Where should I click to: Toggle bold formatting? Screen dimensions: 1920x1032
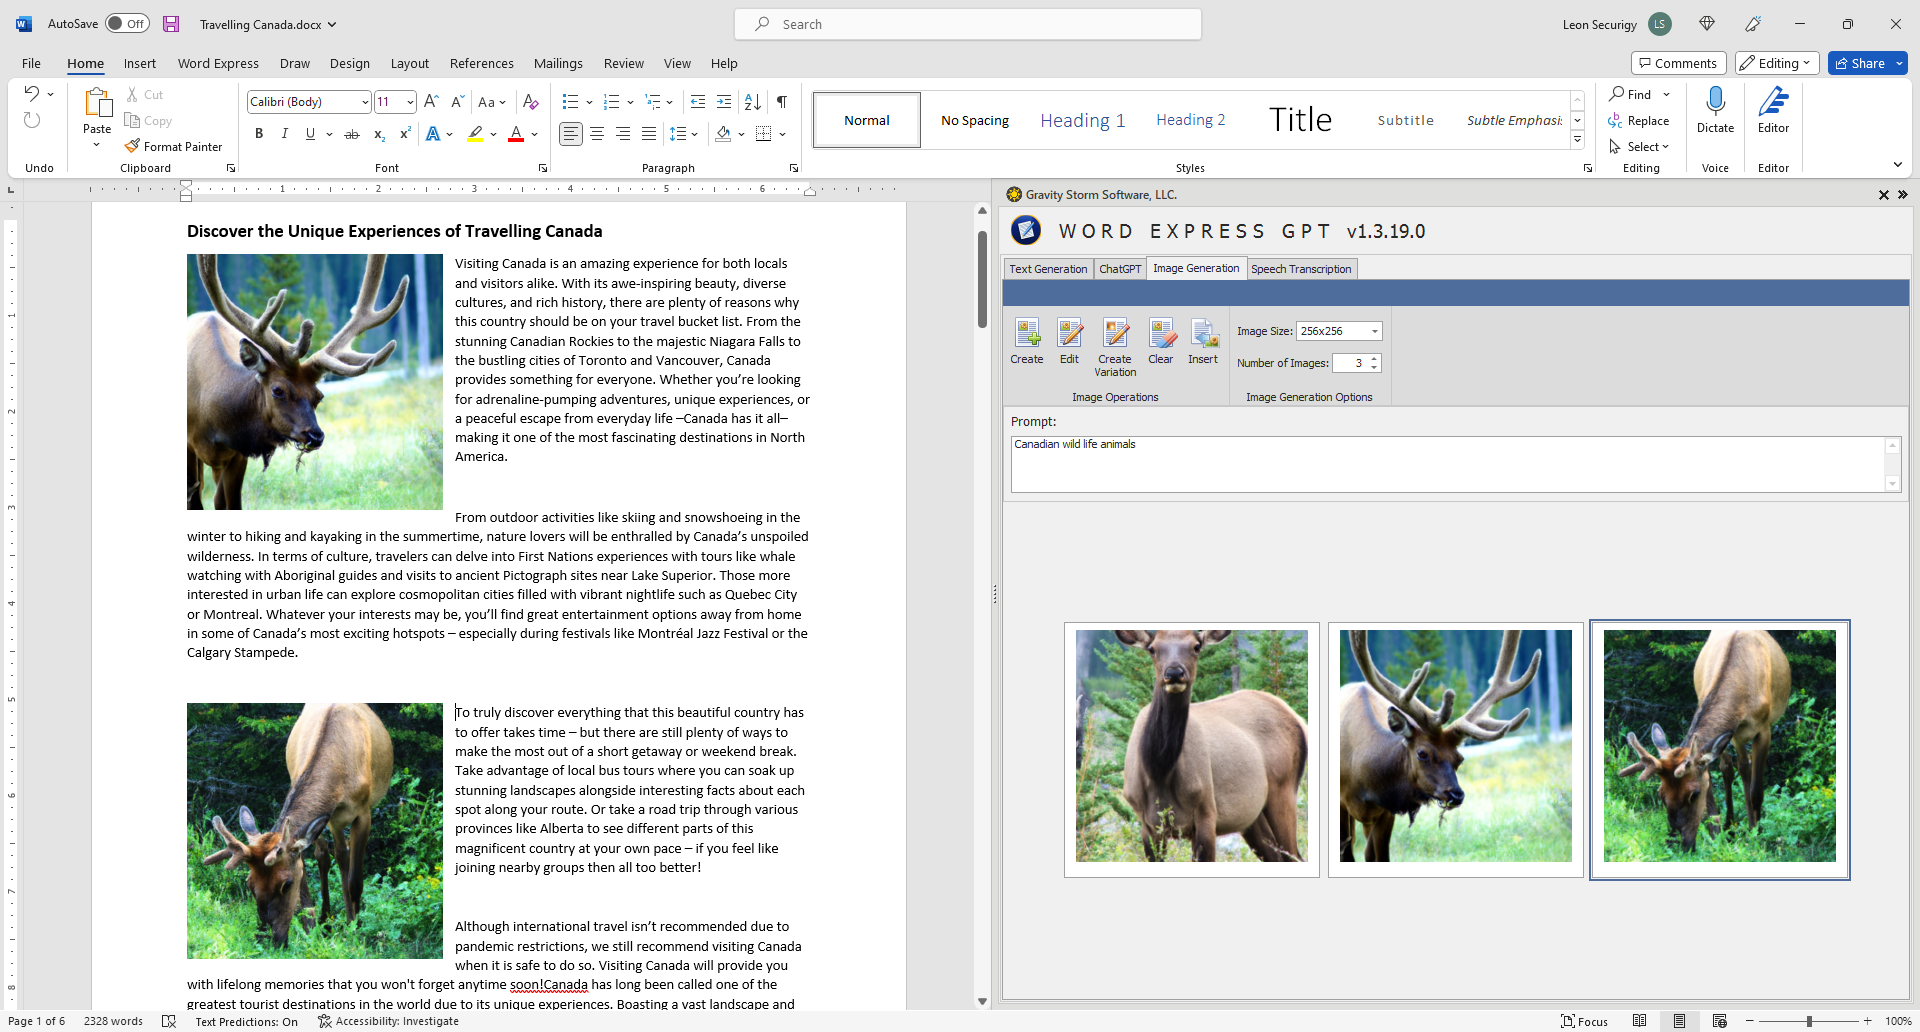pyautogui.click(x=259, y=134)
